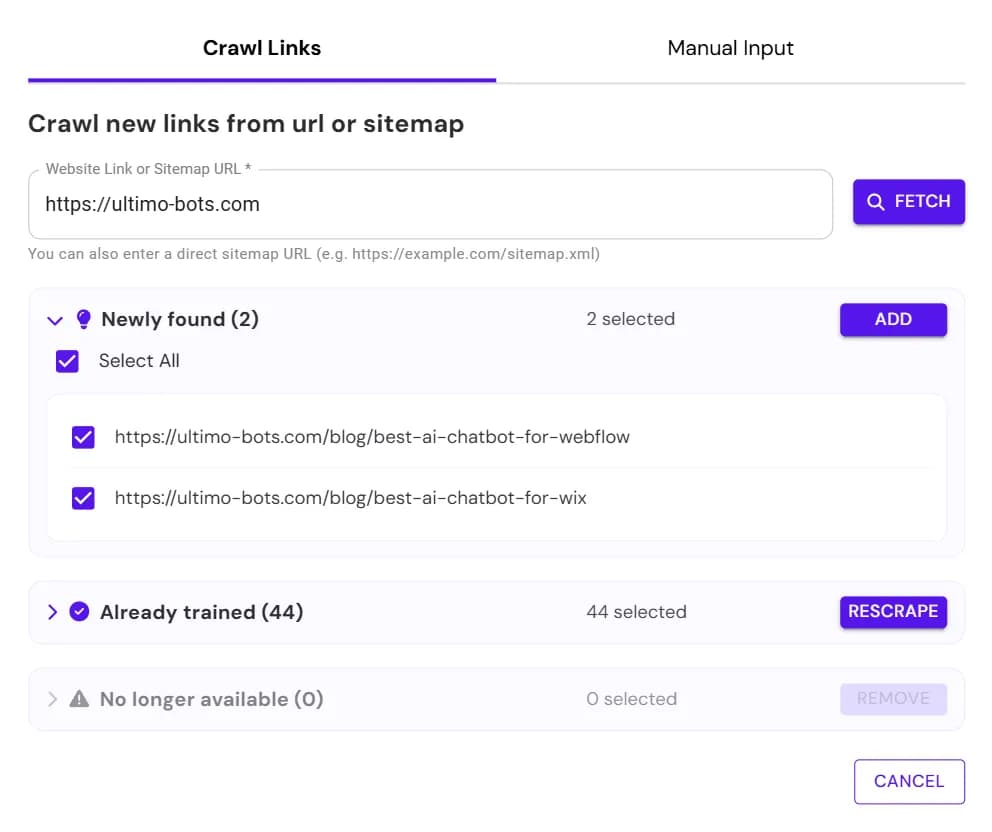Focus the Website Link or Sitemap URL field
992x832 pixels.
point(430,205)
